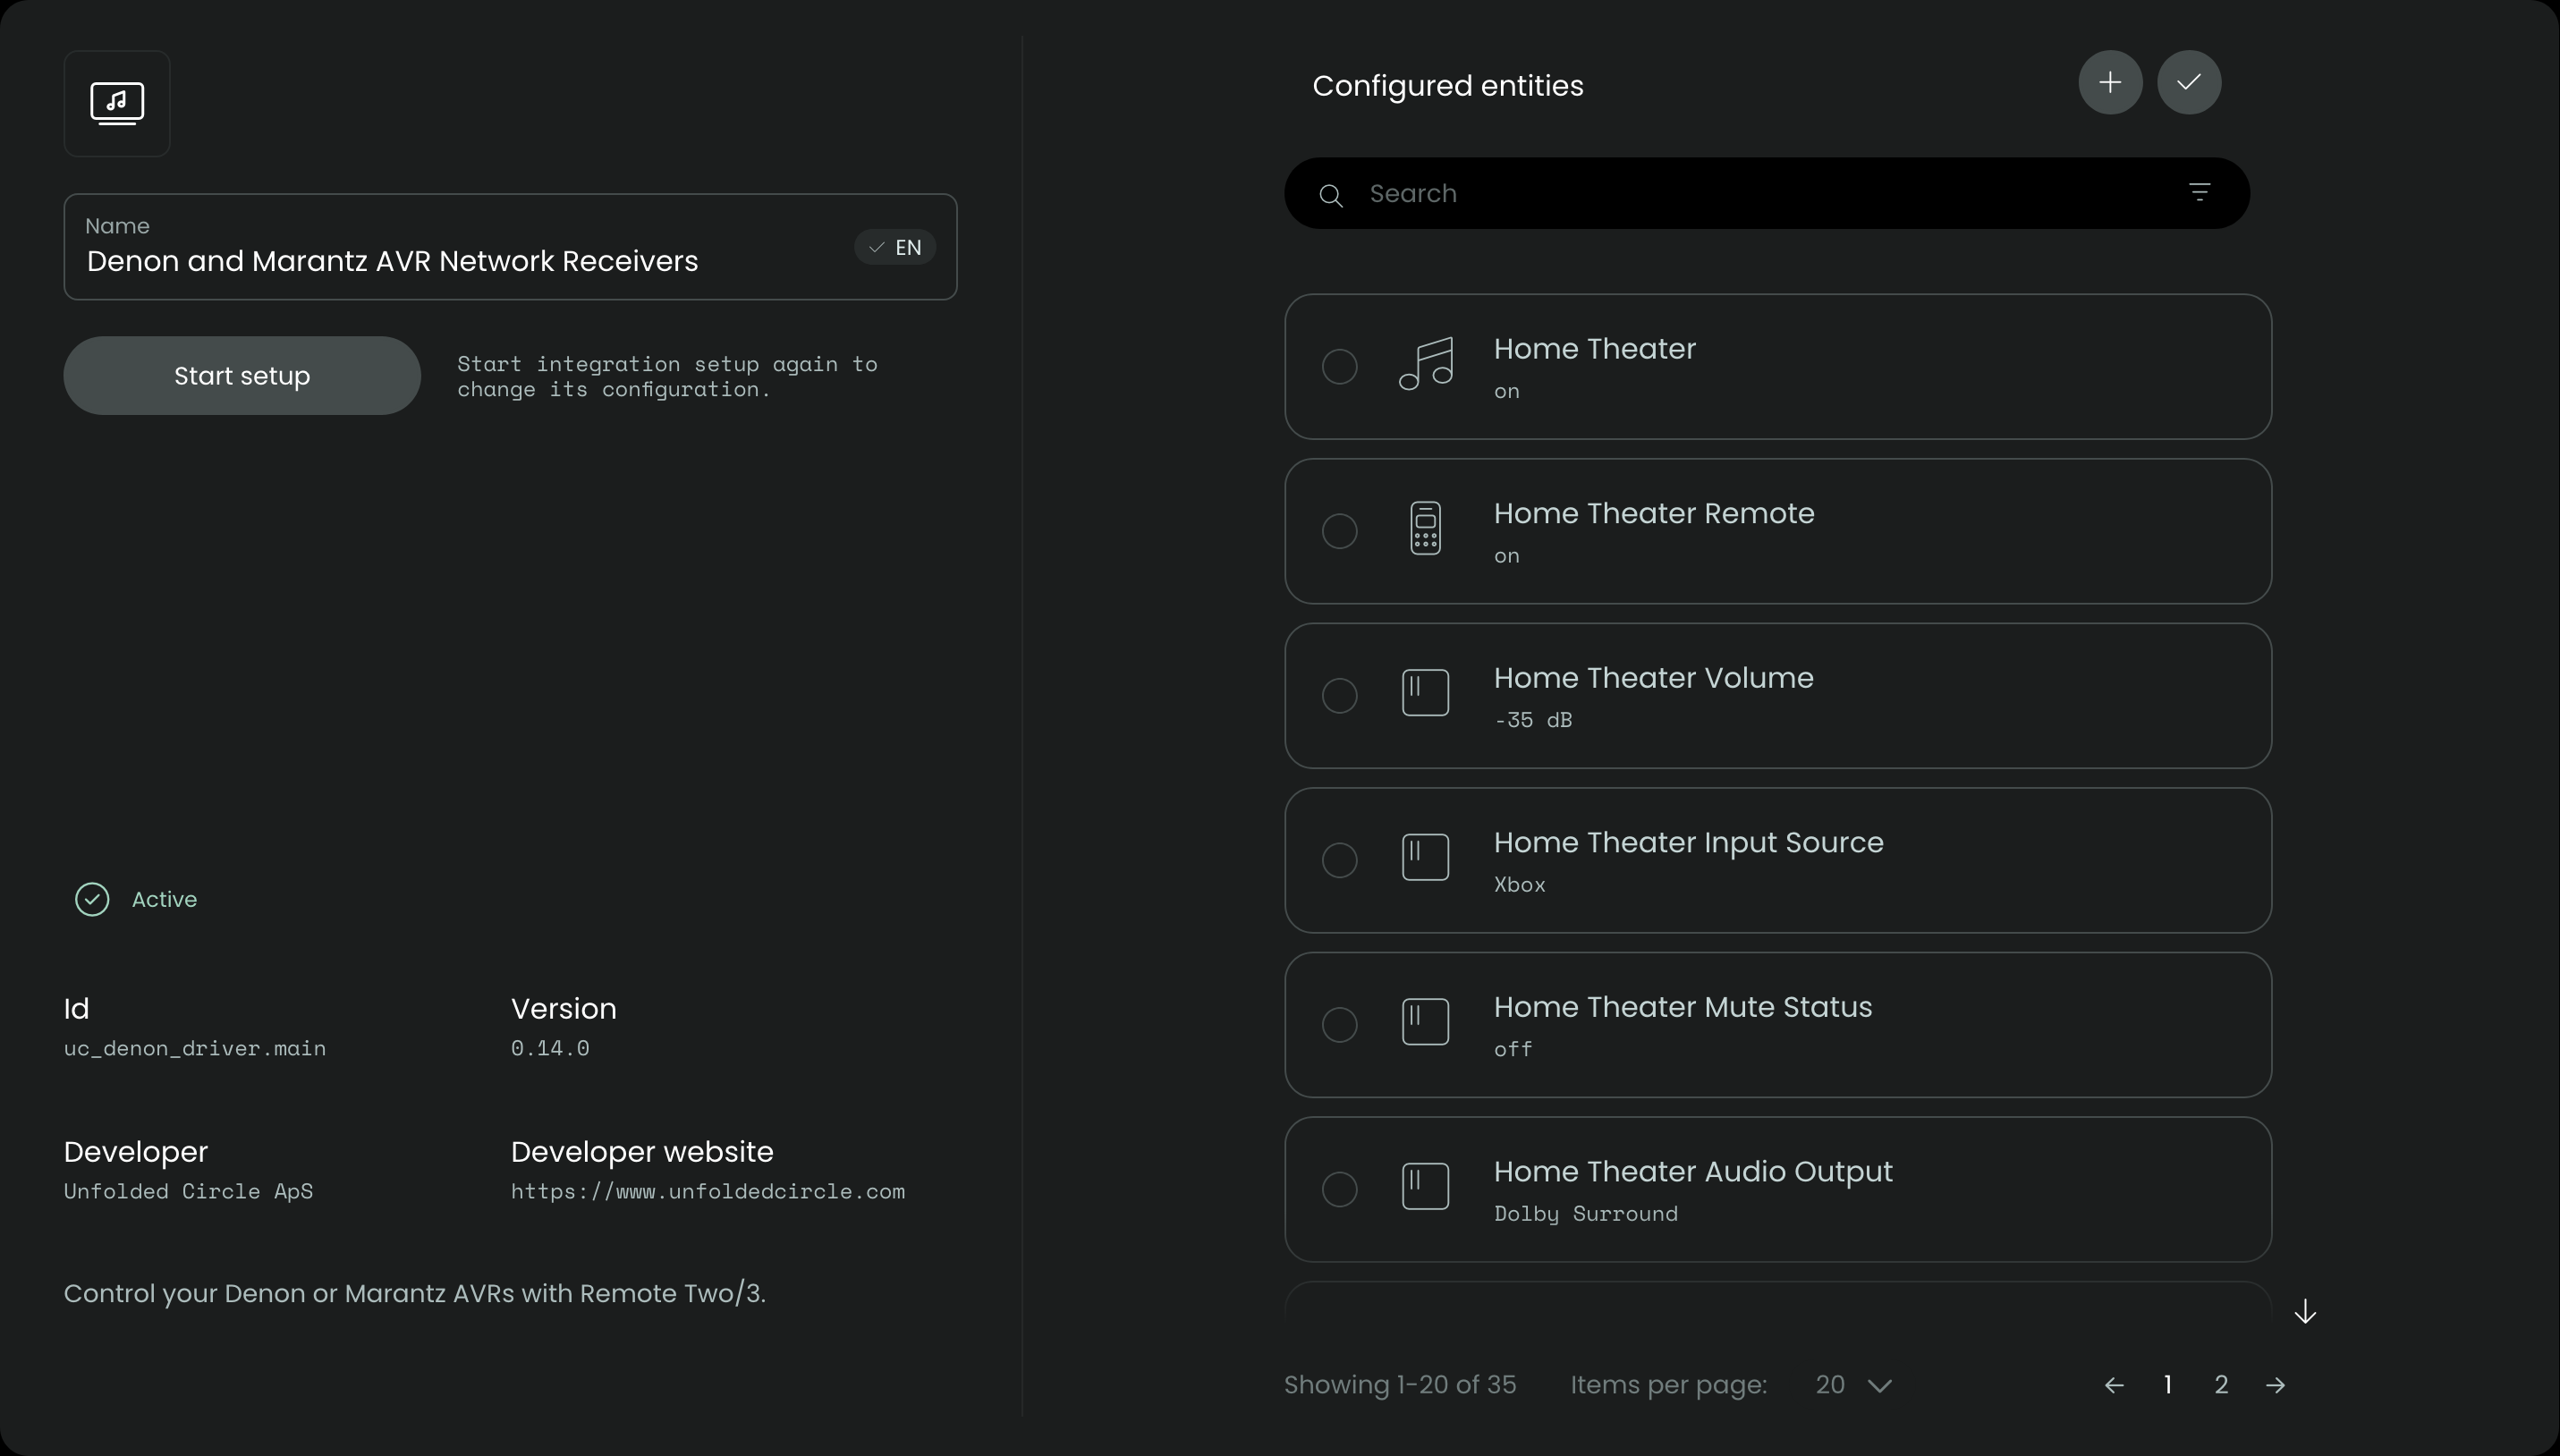Click the Active status label
Viewport: 2560px width, 1456px height.
164,899
